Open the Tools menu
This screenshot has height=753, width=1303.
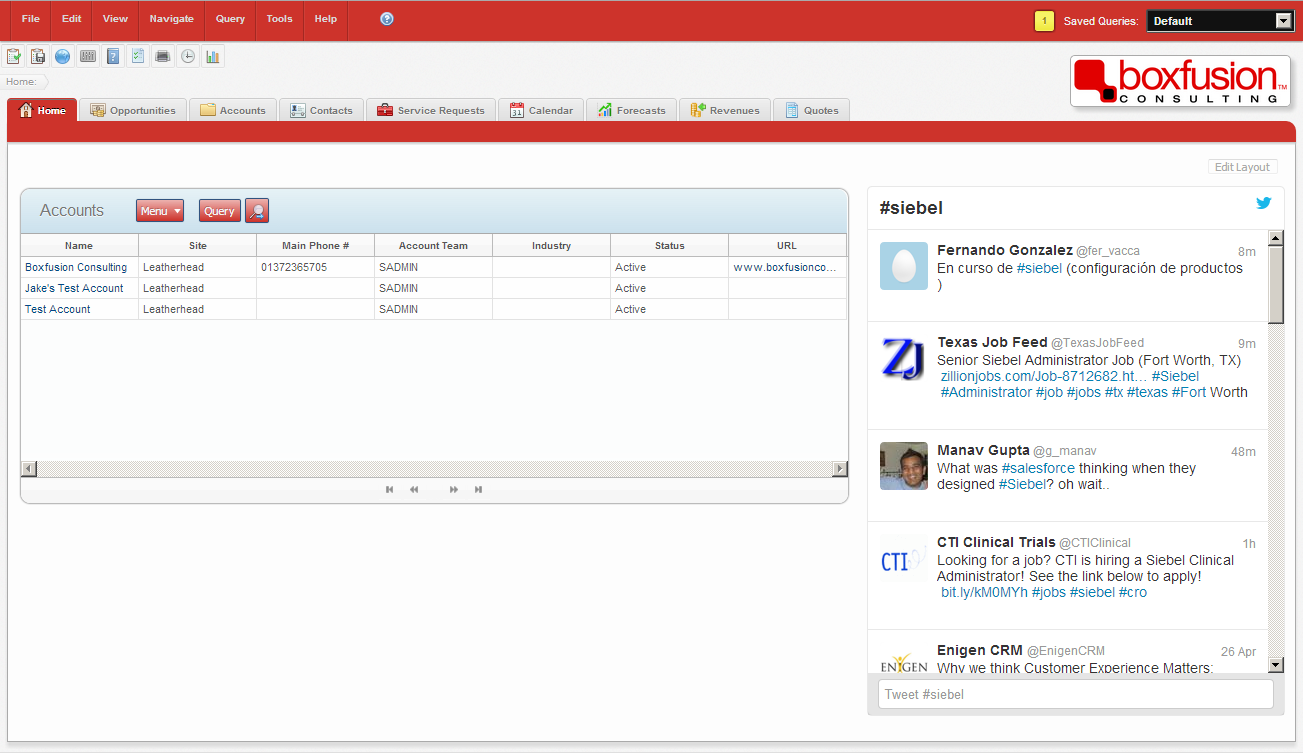[280, 19]
